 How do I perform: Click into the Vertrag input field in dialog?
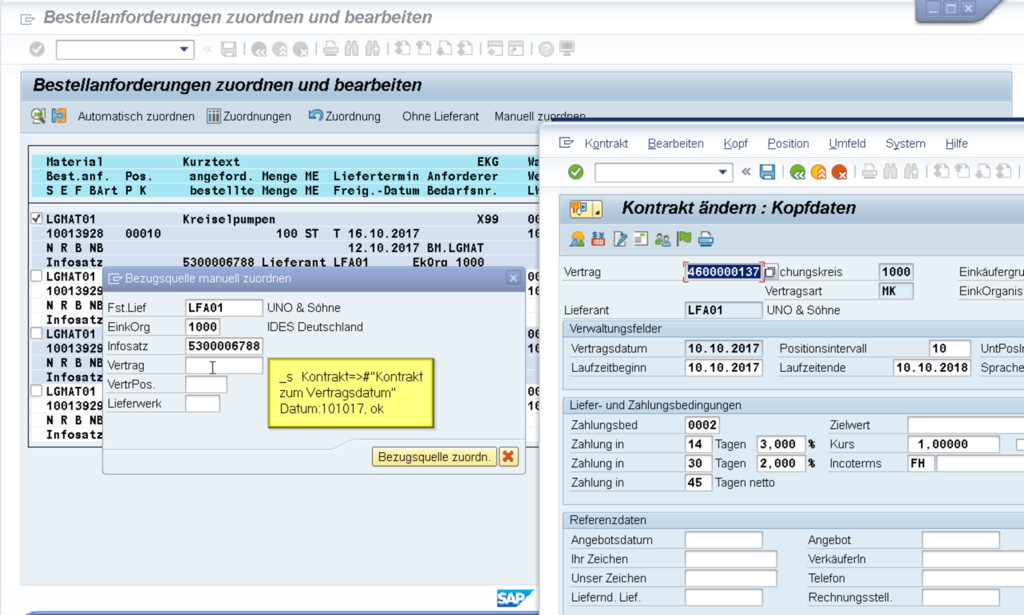pyautogui.click(x=224, y=366)
